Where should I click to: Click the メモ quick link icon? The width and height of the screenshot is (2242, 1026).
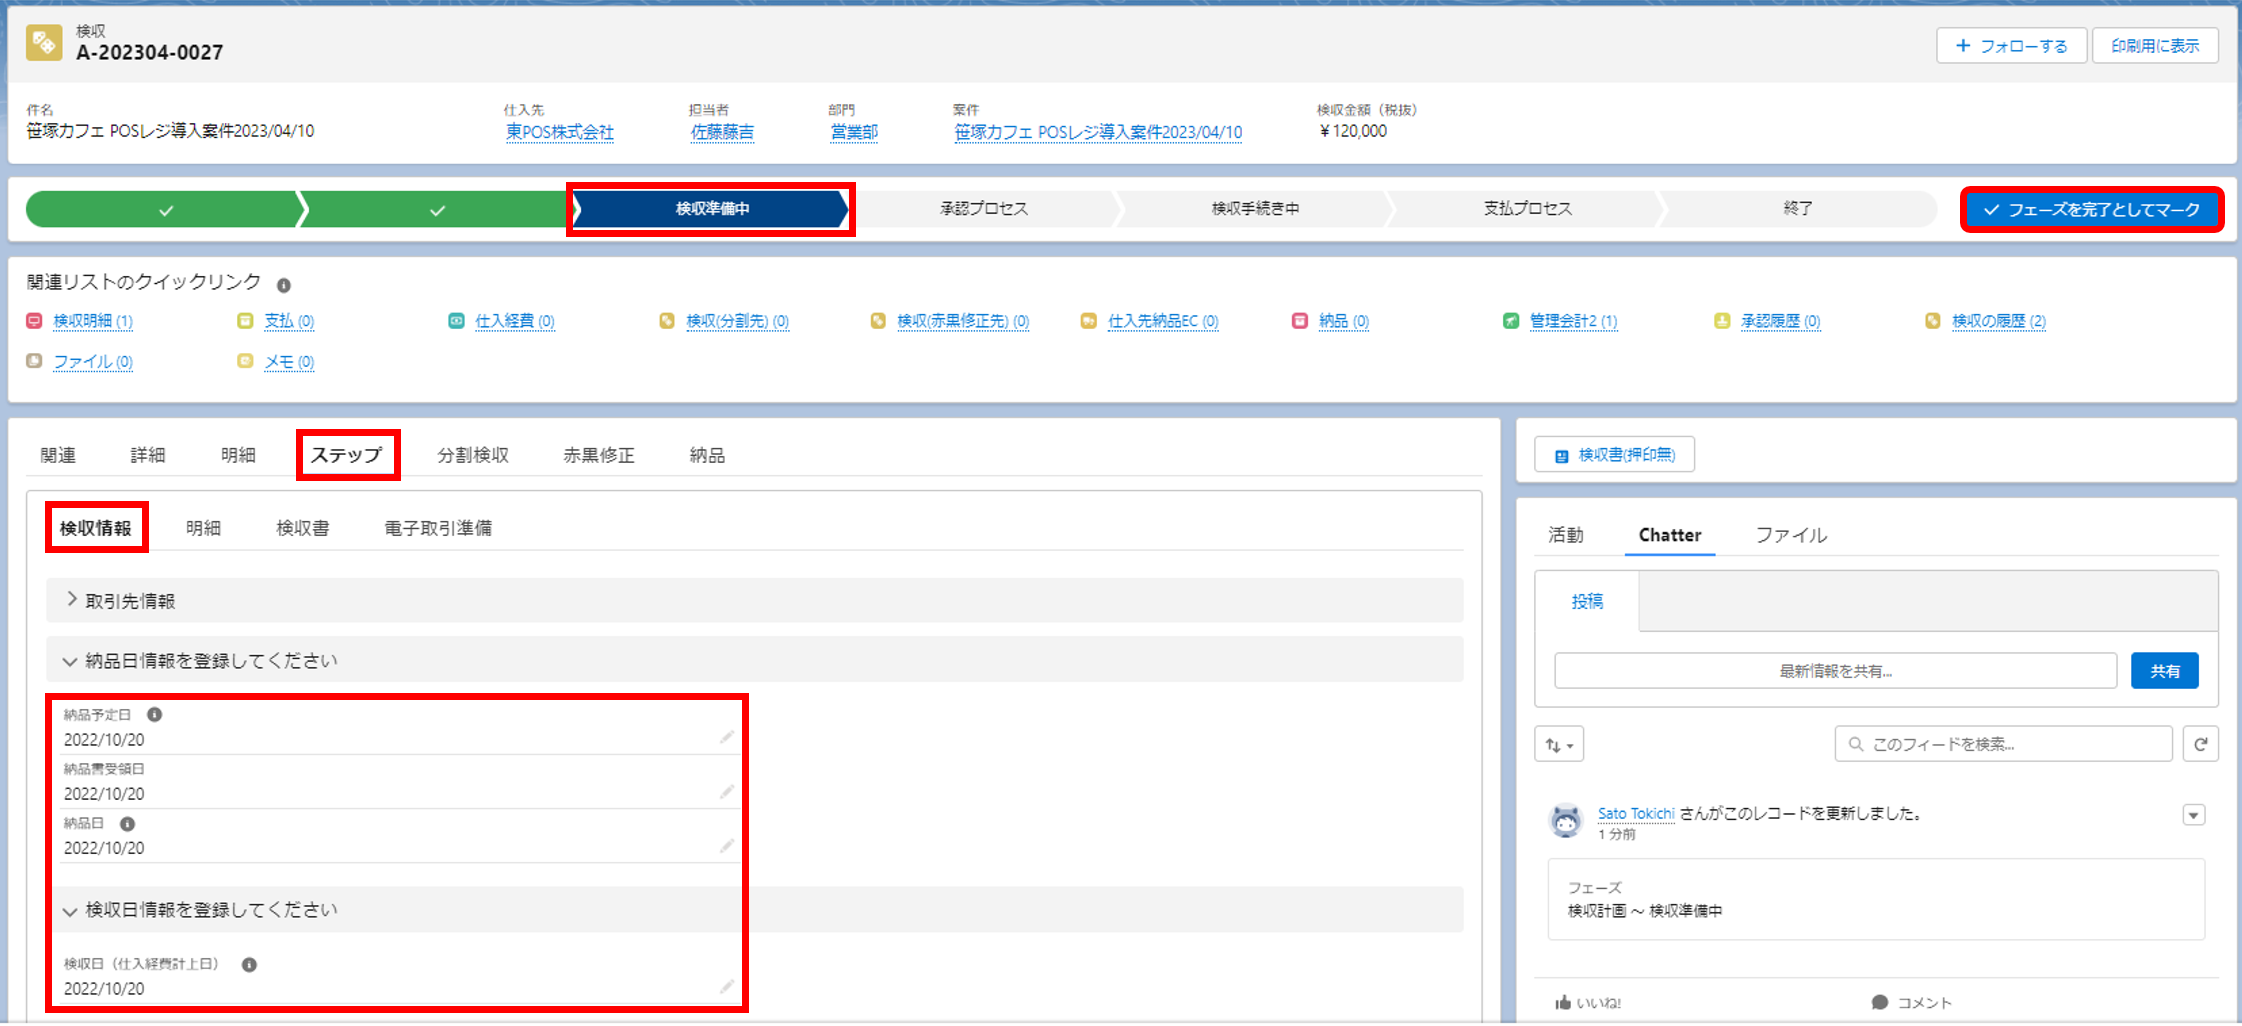tap(245, 361)
